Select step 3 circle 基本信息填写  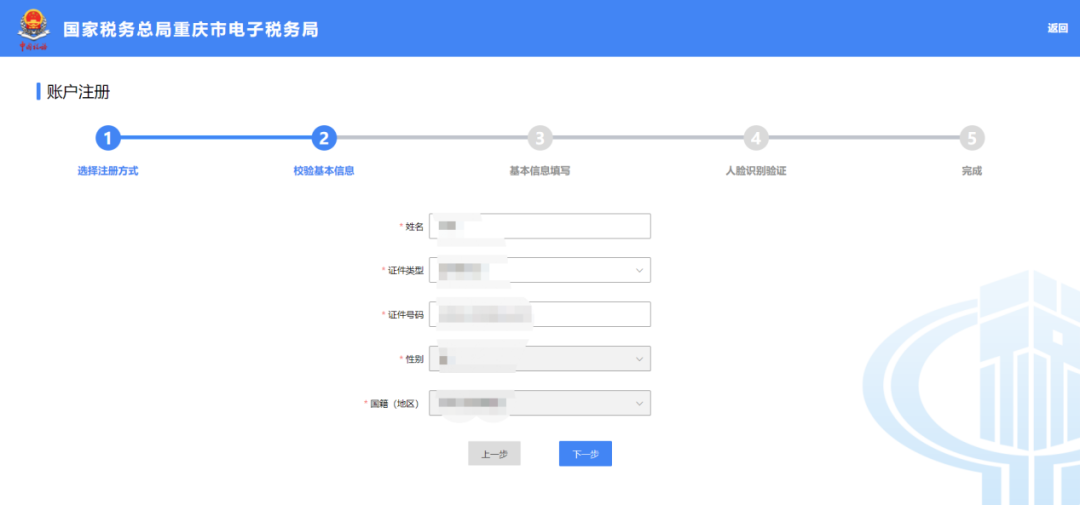coord(540,138)
